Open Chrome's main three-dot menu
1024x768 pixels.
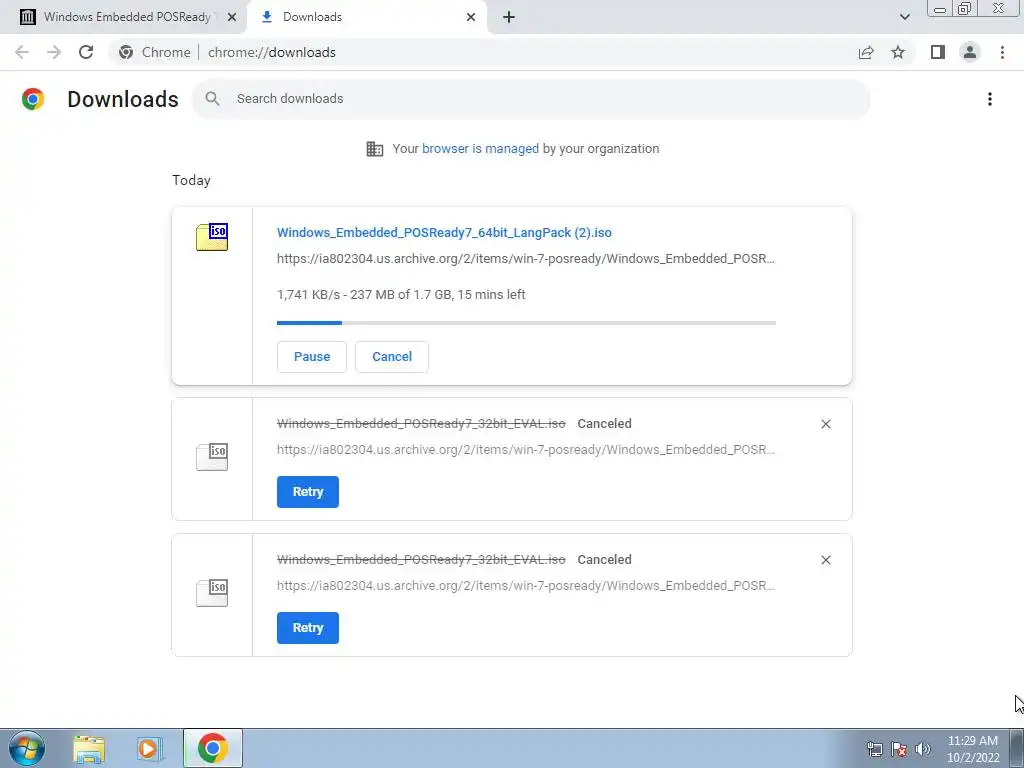(x=1002, y=52)
